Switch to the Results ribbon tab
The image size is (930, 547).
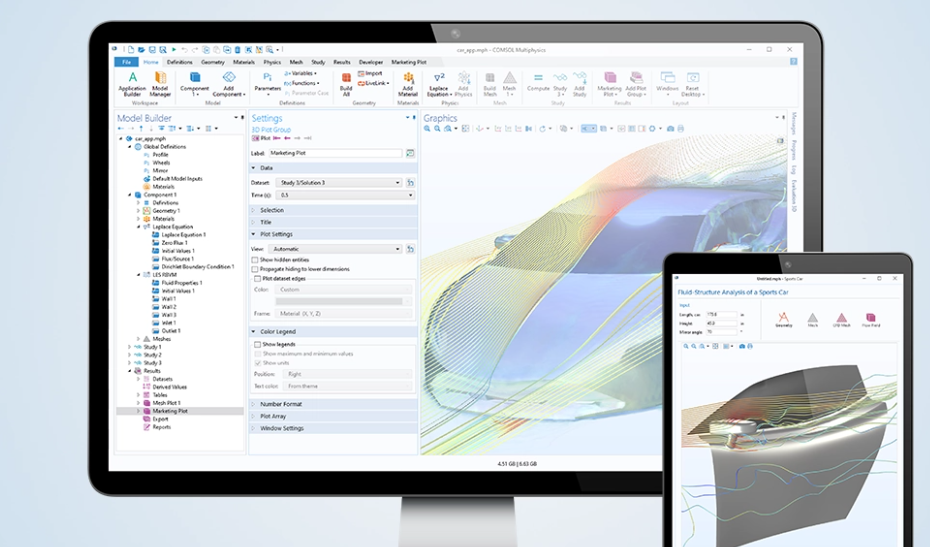(342, 62)
